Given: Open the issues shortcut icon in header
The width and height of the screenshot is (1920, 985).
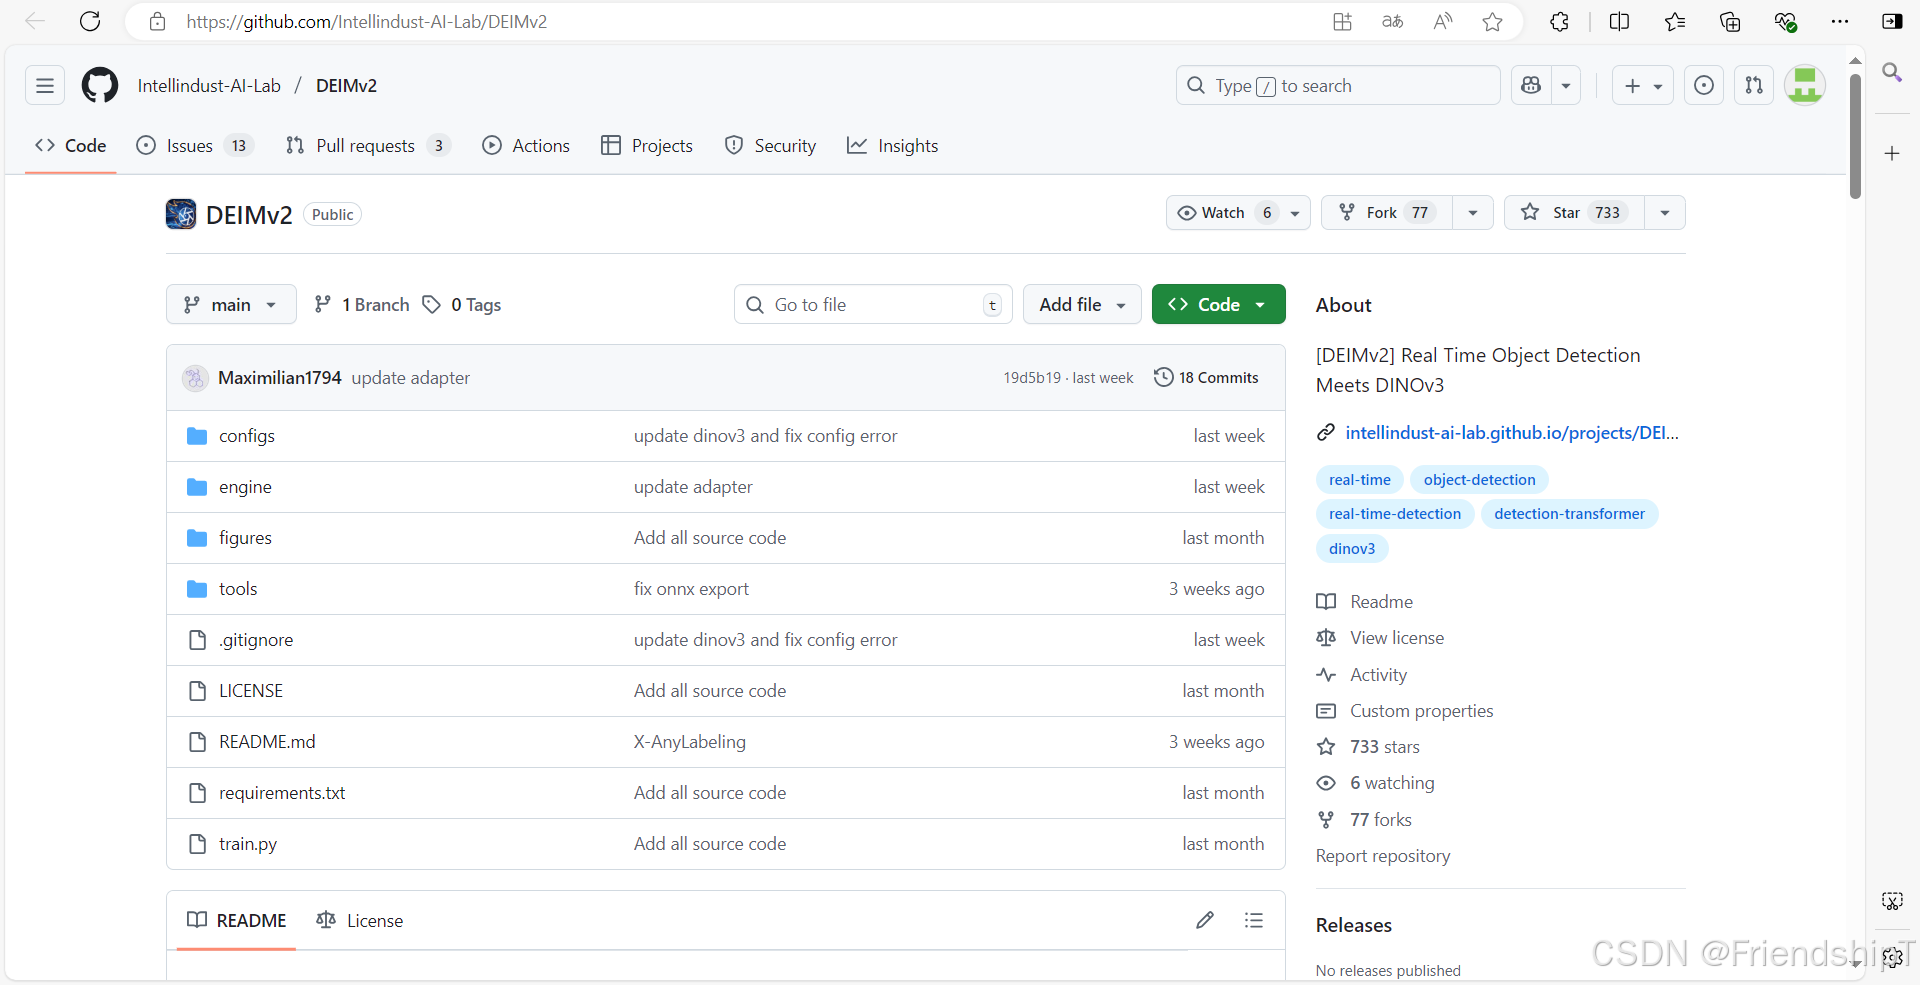Looking at the screenshot, I should (x=1704, y=85).
